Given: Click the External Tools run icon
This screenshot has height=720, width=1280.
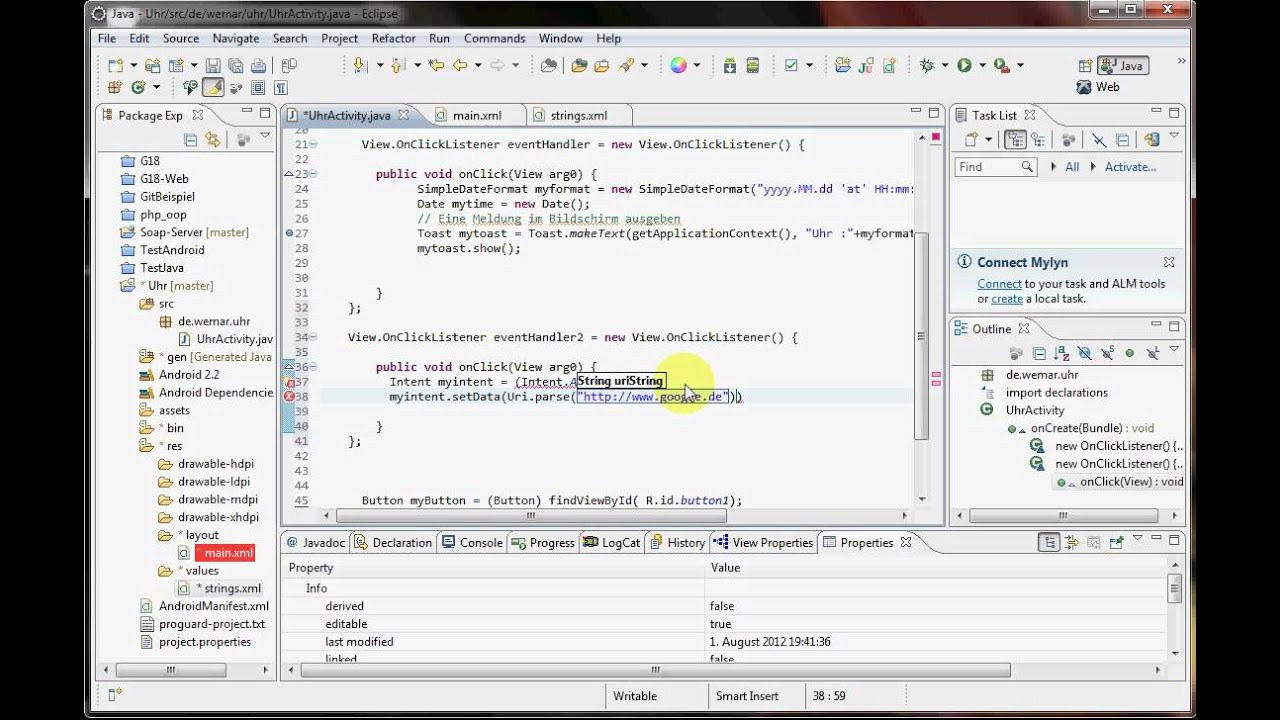Looking at the screenshot, I should tap(1002, 65).
